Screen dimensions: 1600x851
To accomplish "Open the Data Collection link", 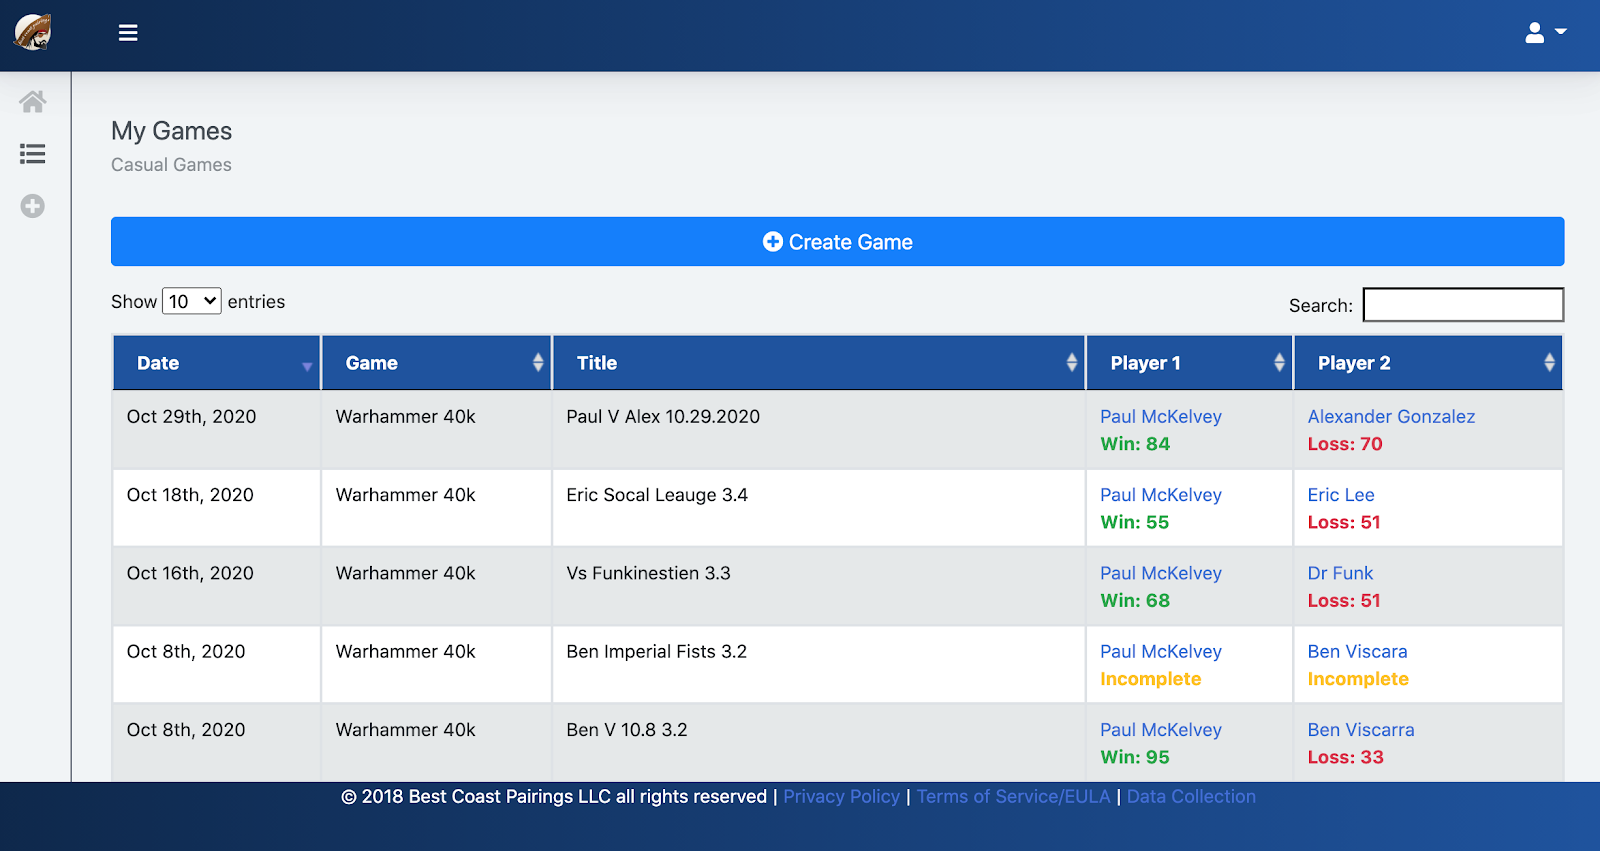I will [1191, 797].
